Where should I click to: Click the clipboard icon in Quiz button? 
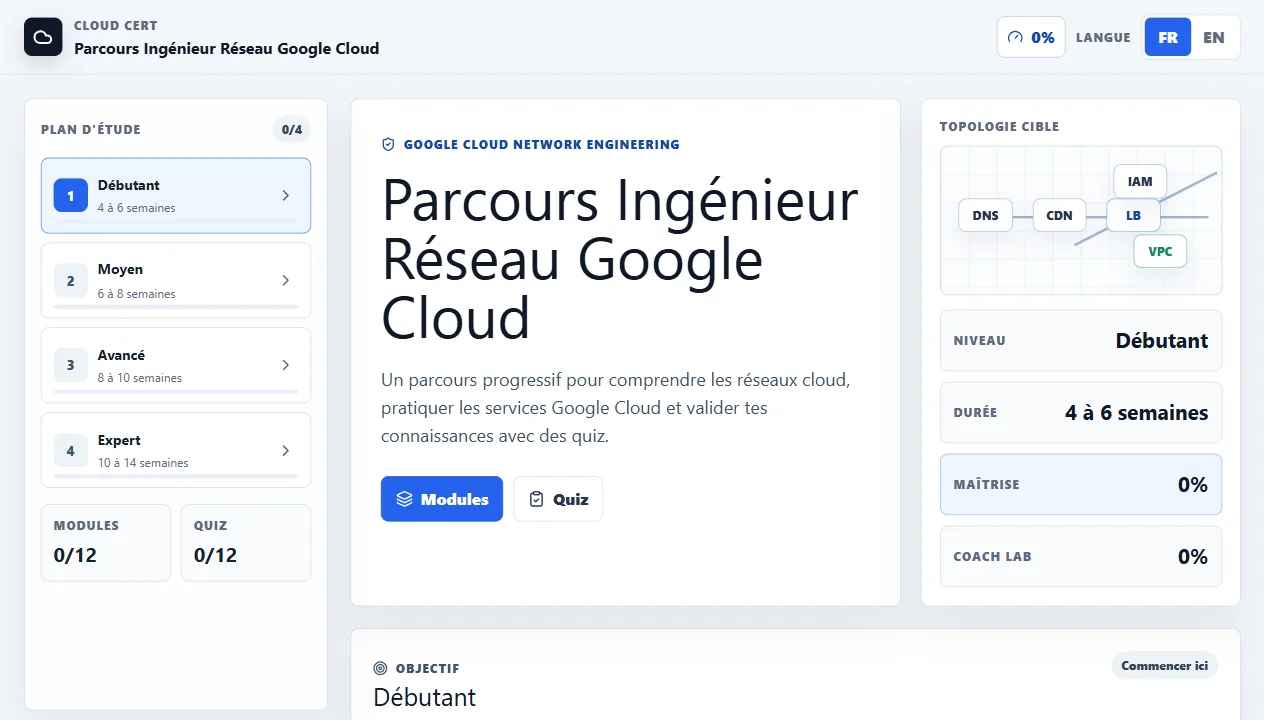[537, 499]
